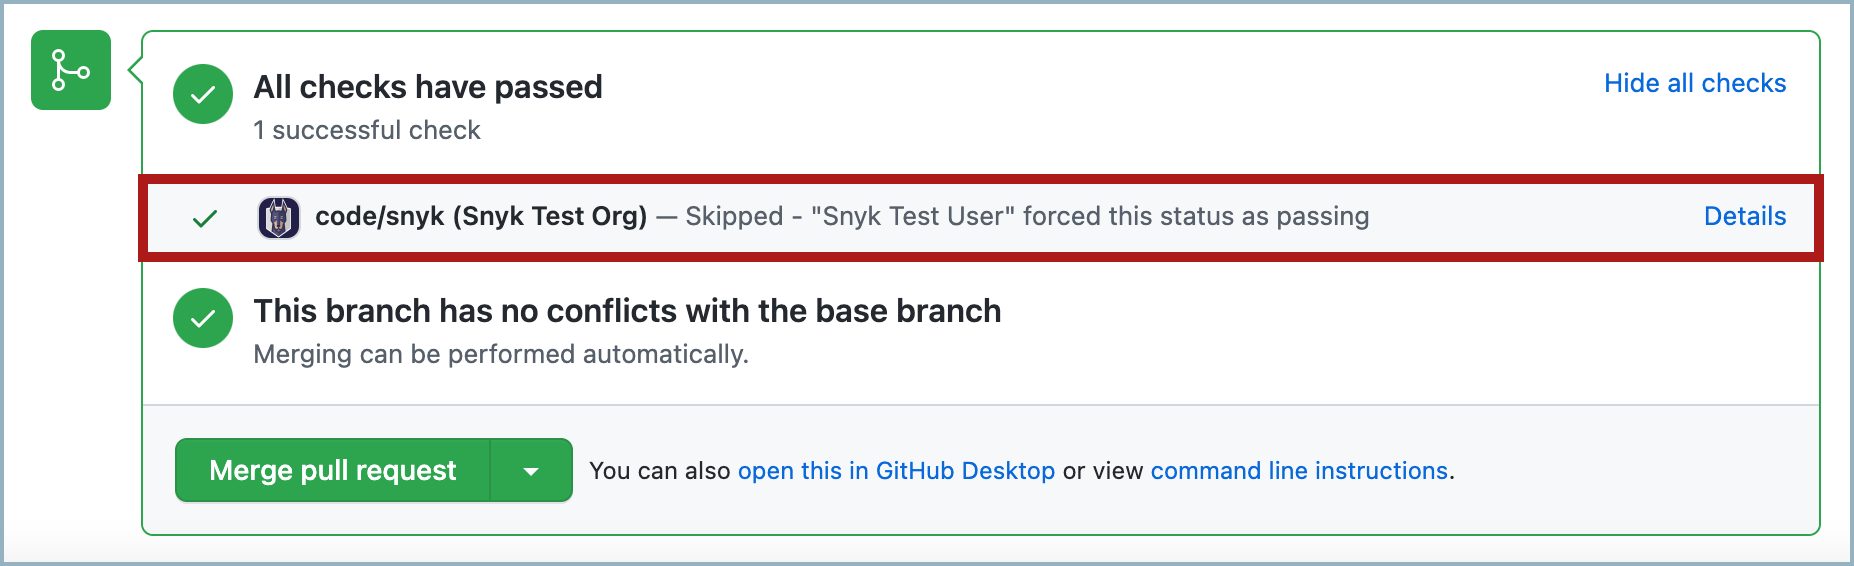Open the Details link for code/snyk check

1745,216
